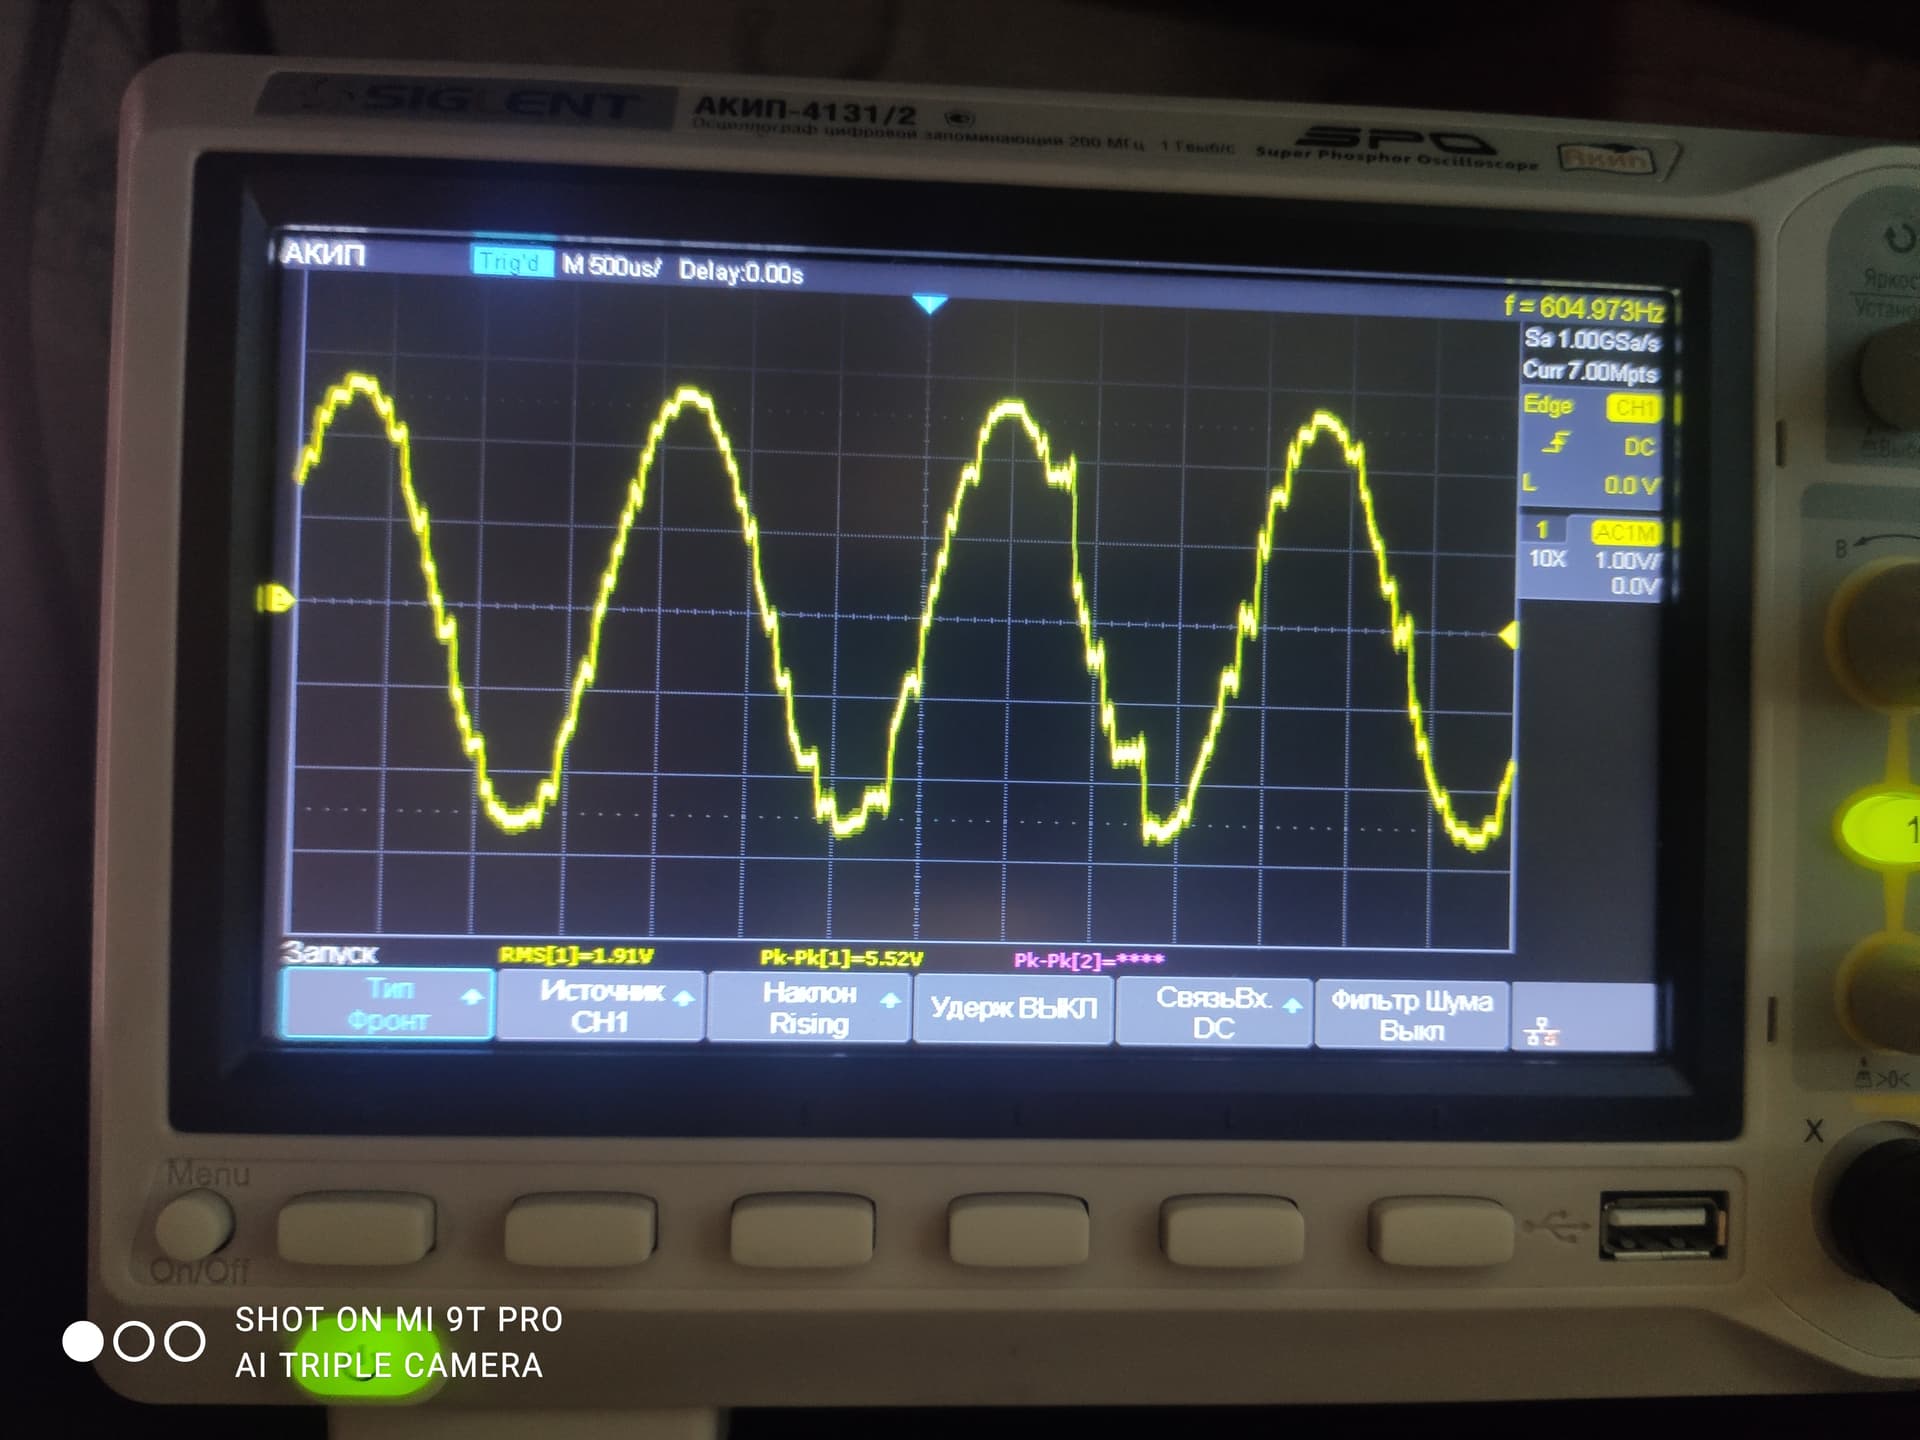The image size is (1920, 1440).
Task: Click the USB port on front panel
Action: coord(1662,1224)
